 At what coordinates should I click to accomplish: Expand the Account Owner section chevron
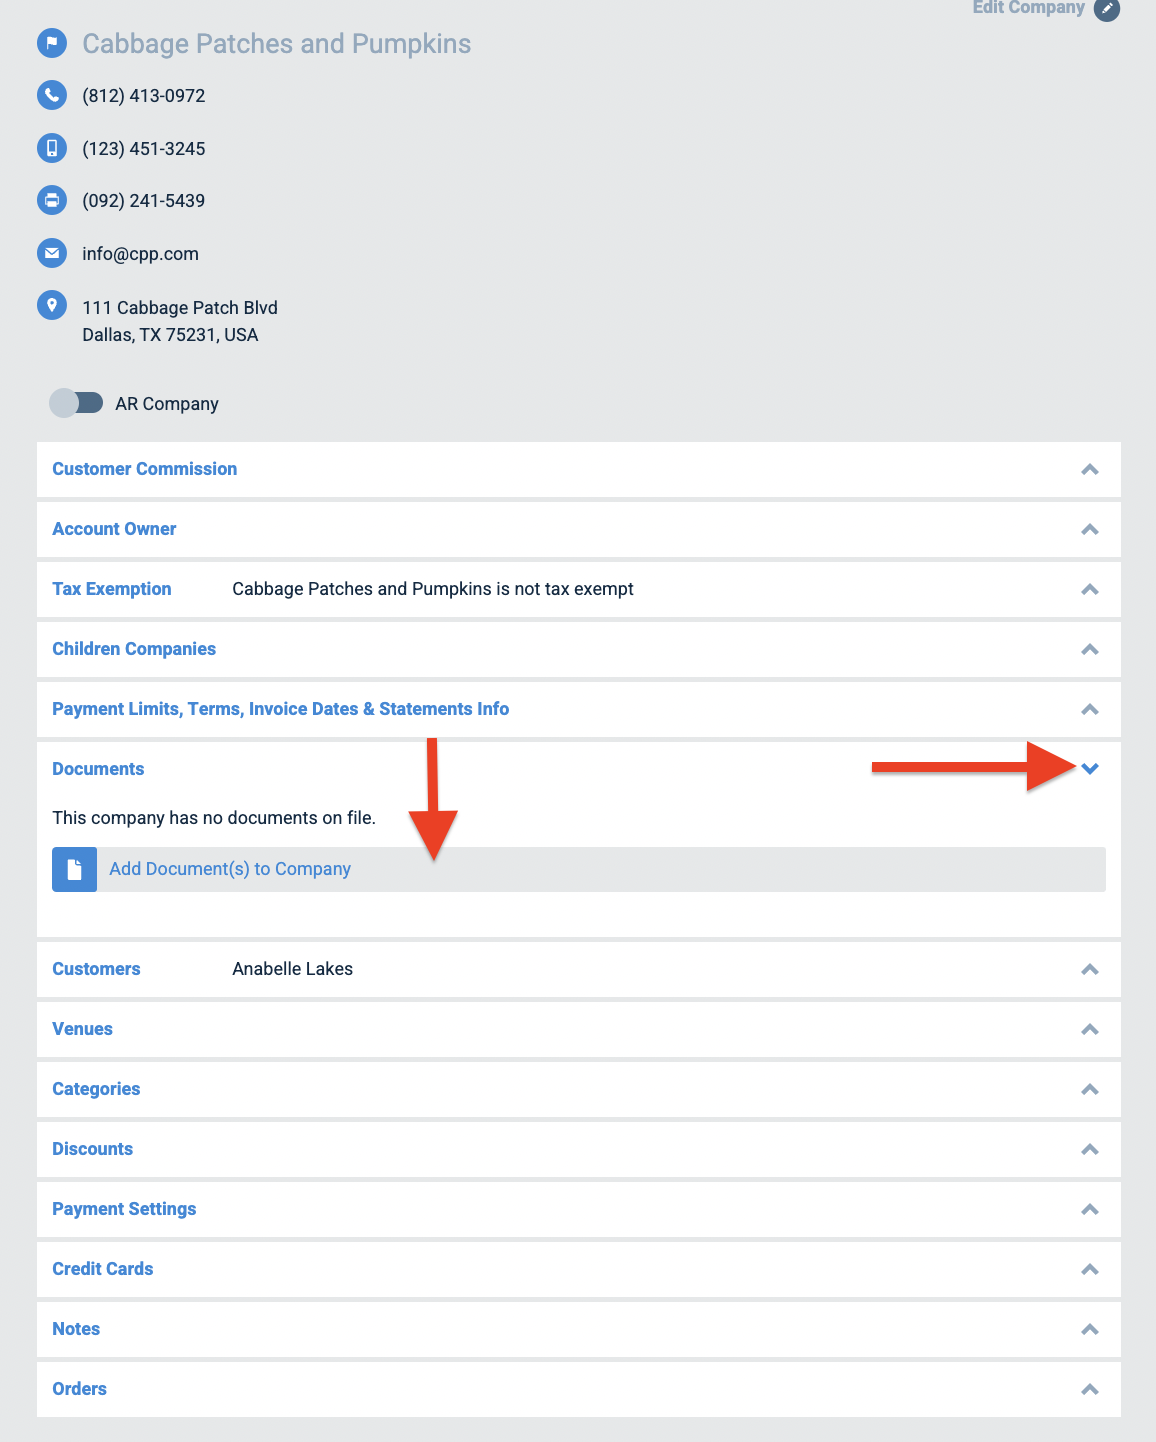[1090, 529]
